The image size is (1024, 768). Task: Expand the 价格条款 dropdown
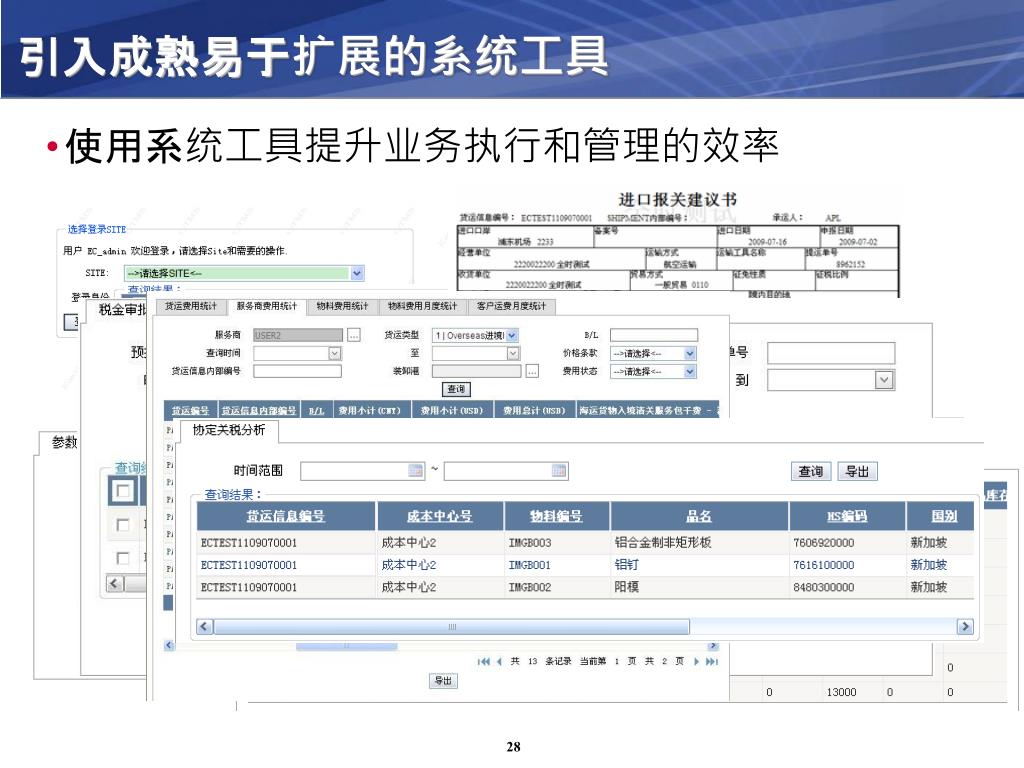click(x=690, y=353)
